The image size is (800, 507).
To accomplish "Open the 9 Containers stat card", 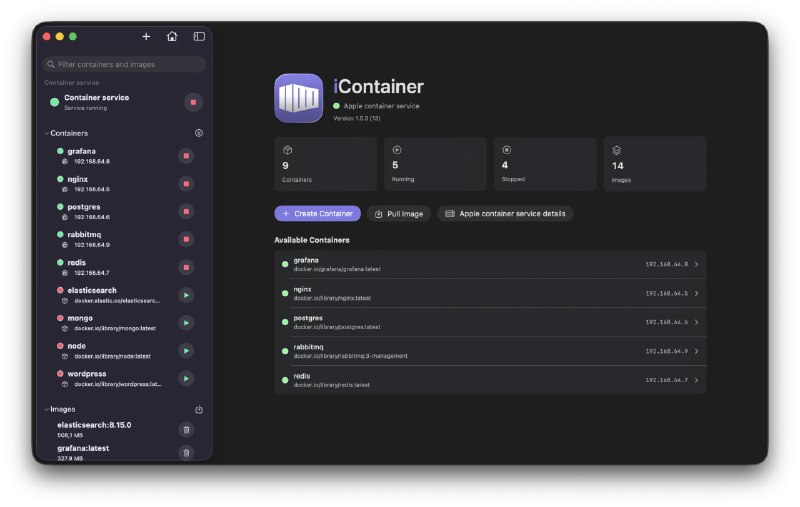I will click(326, 164).
